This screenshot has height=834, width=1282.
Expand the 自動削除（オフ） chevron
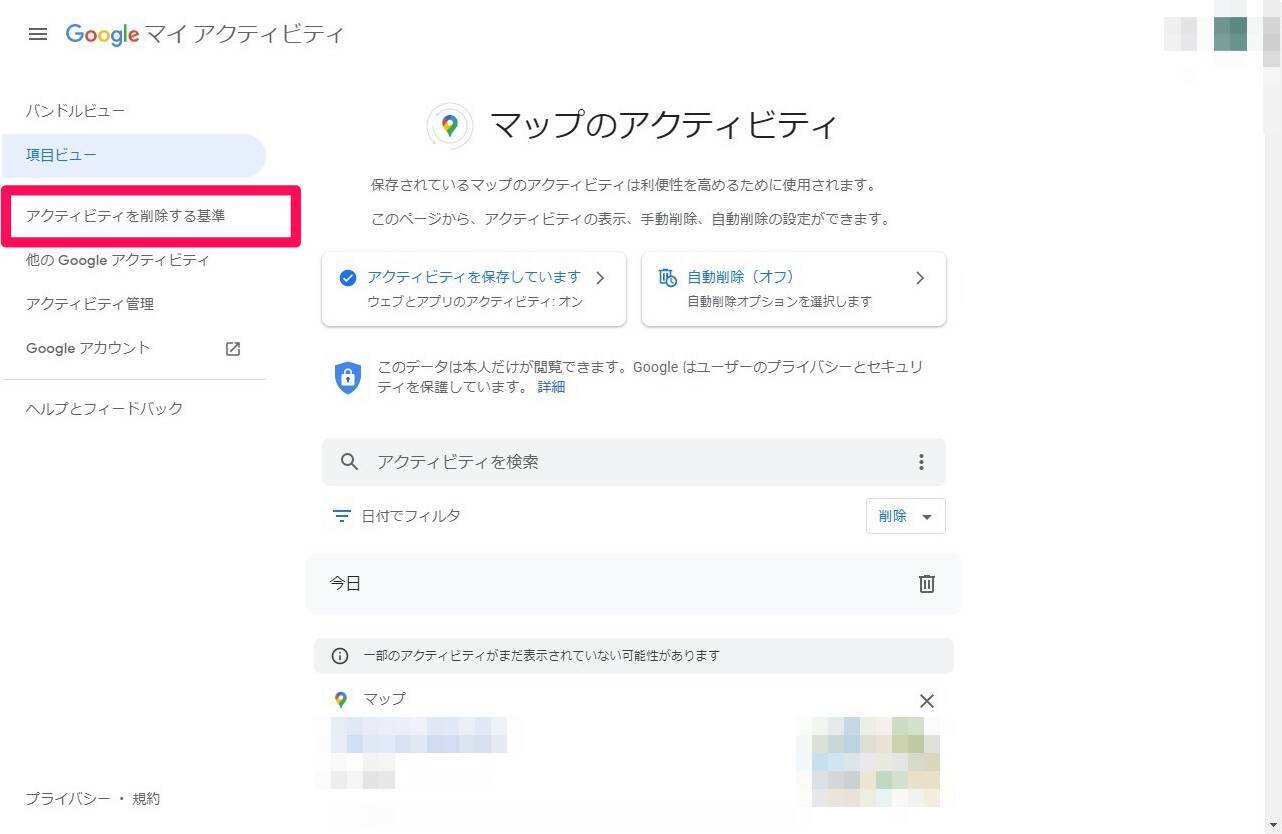pos(920,278)
